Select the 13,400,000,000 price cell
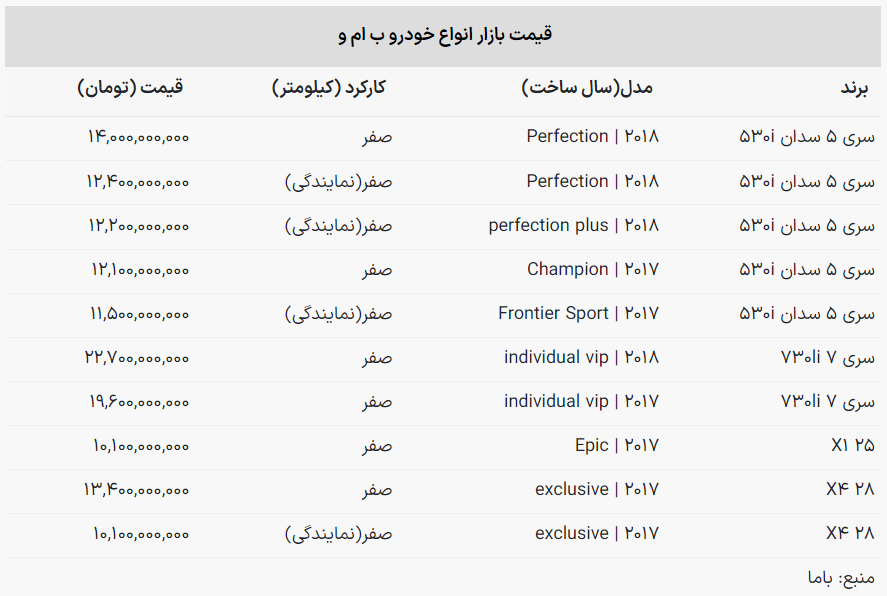This screenshot has height=596, width=887. [136, 489]
